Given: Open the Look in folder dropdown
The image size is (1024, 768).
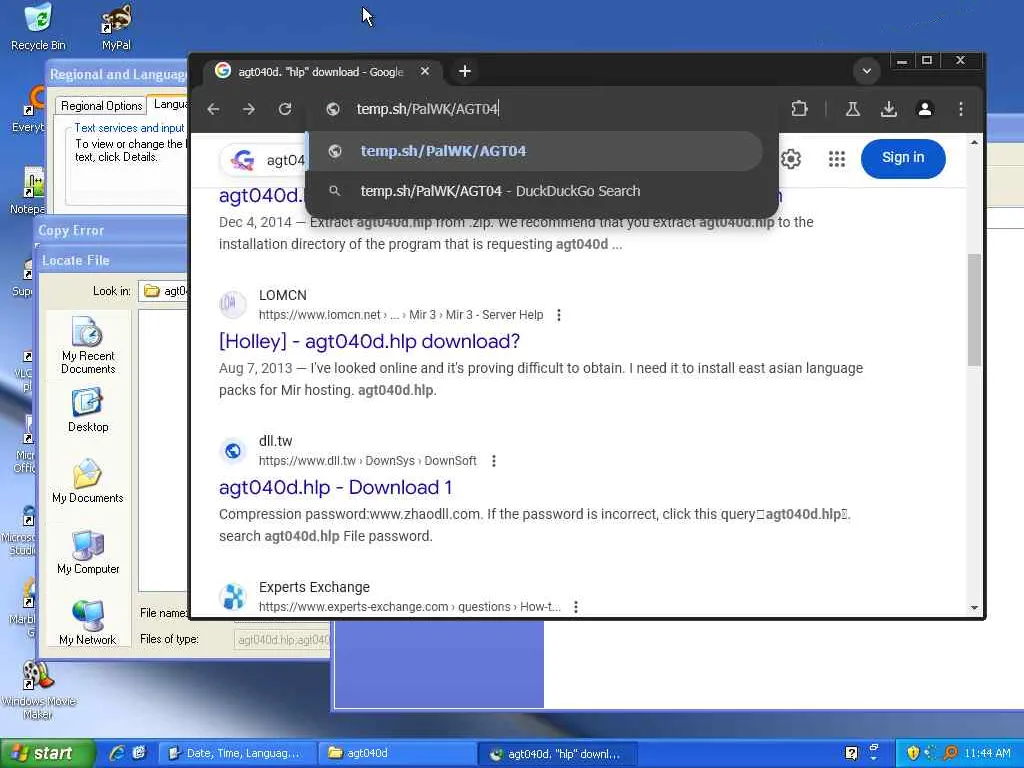Looking at the screenshot, I should [165, 291].
